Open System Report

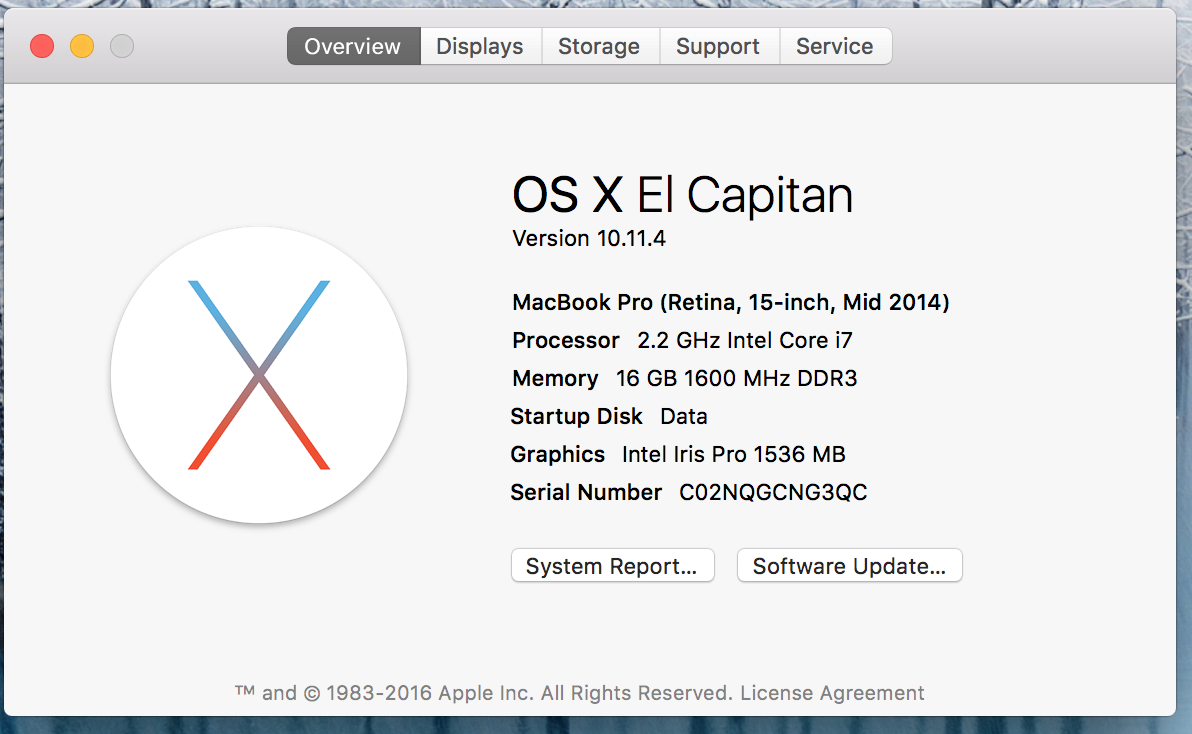click(612, 566)
